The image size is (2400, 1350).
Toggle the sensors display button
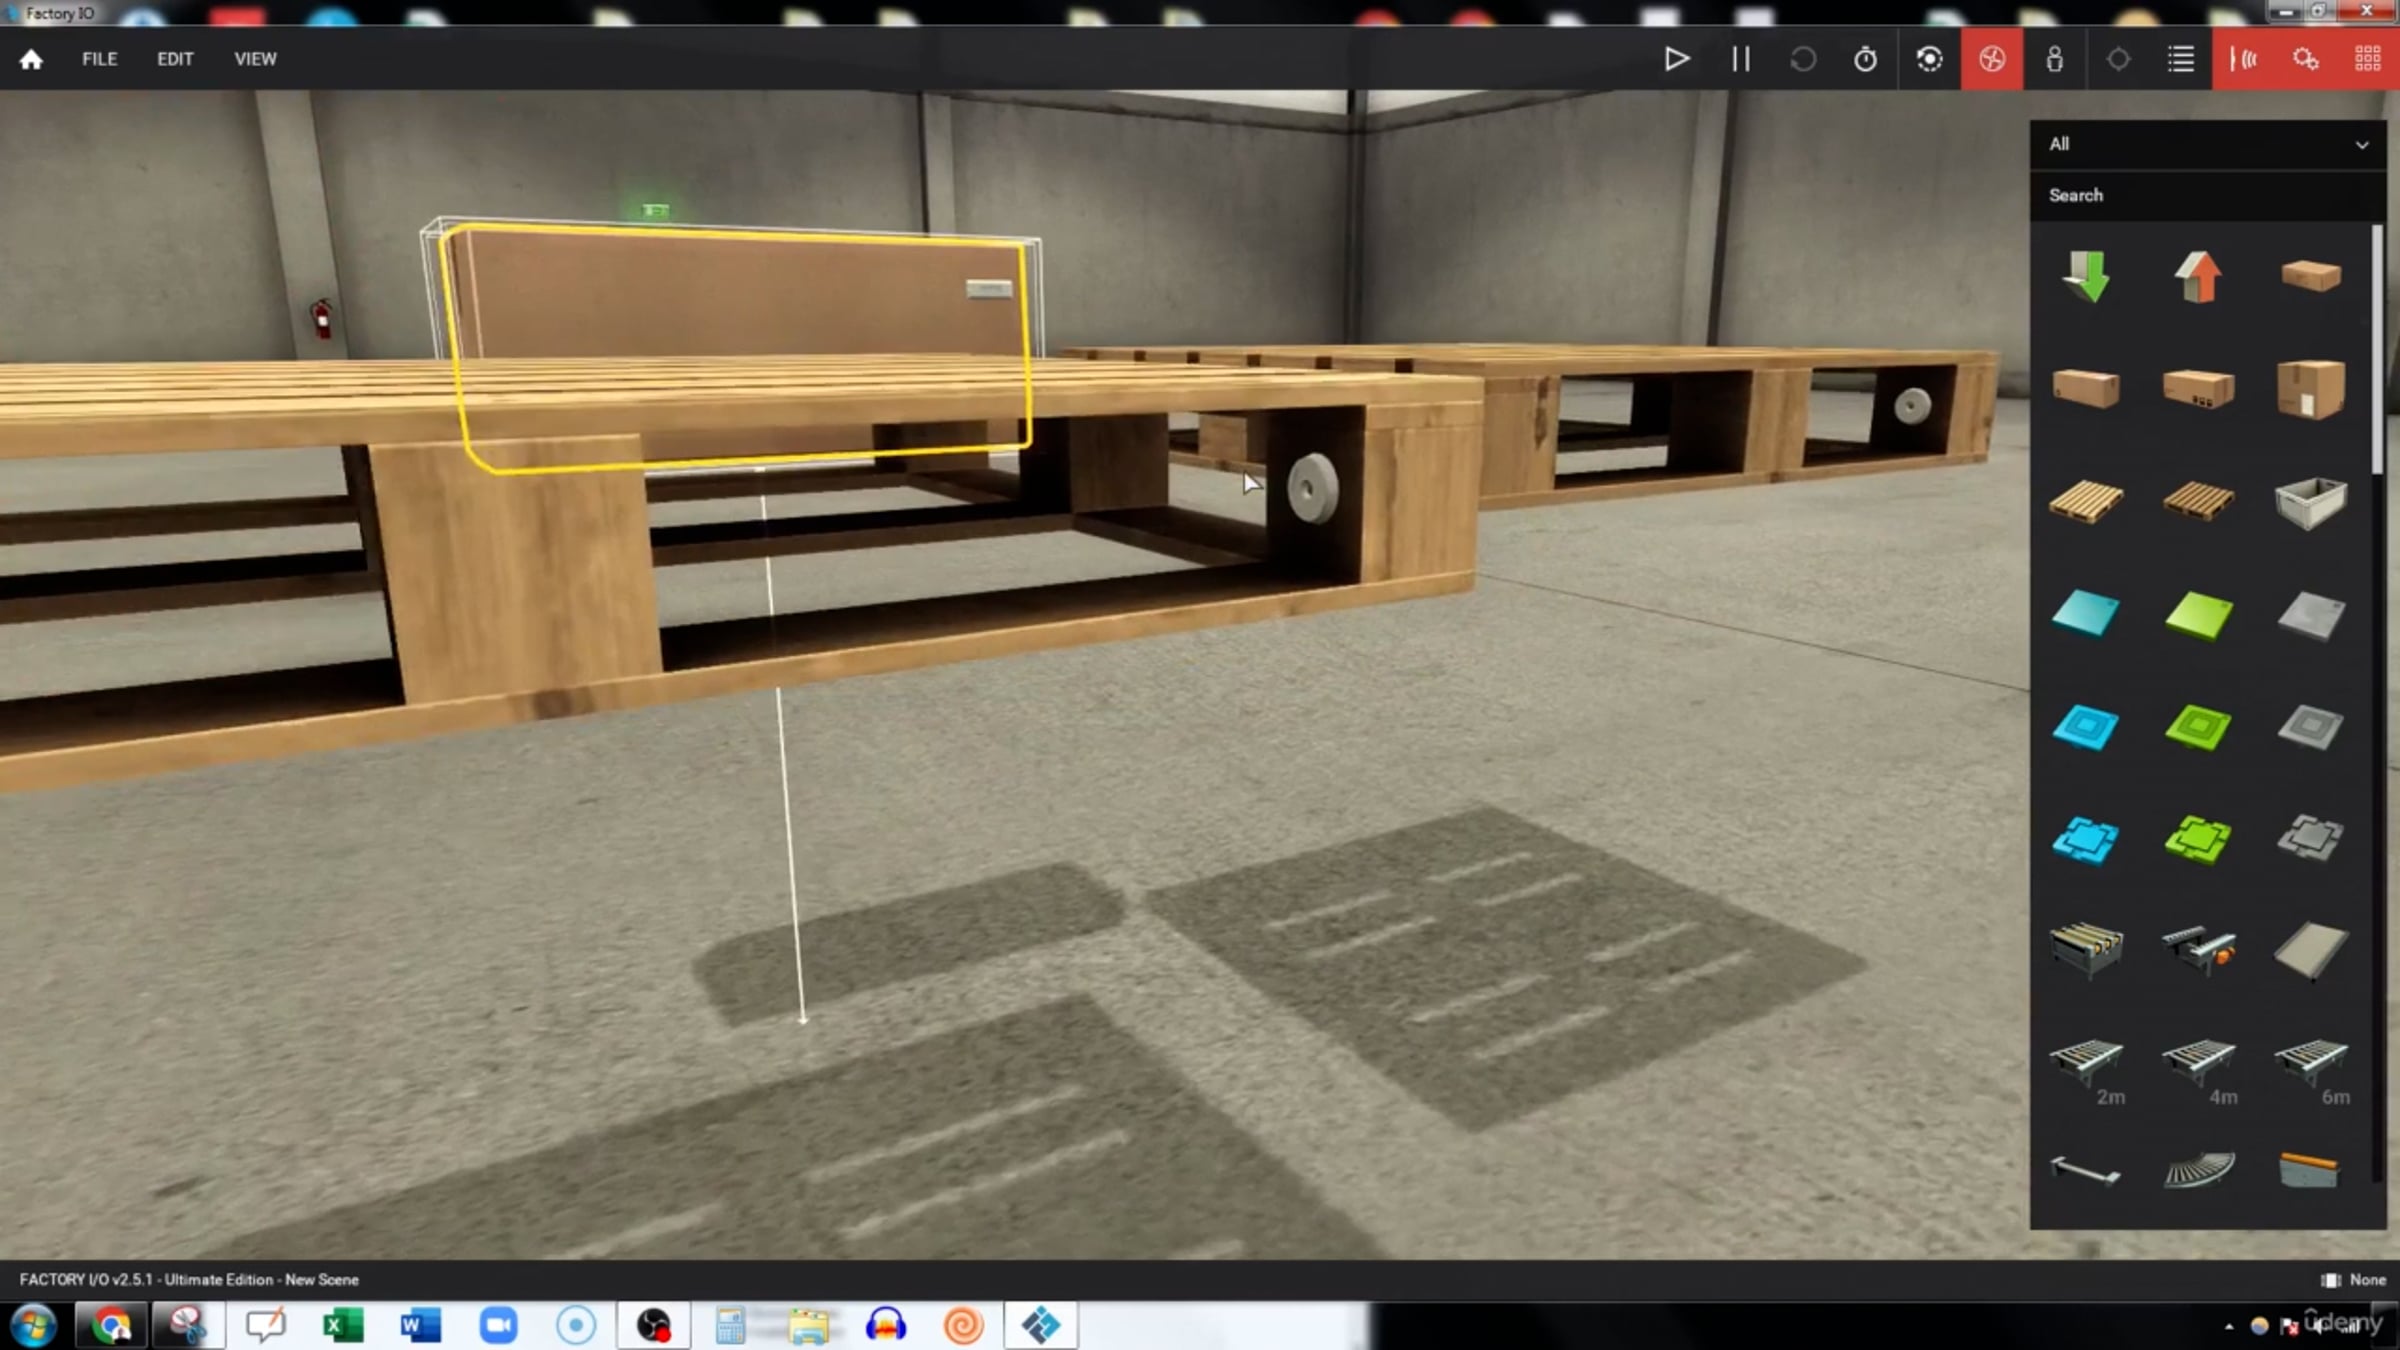pos(2243,59)
